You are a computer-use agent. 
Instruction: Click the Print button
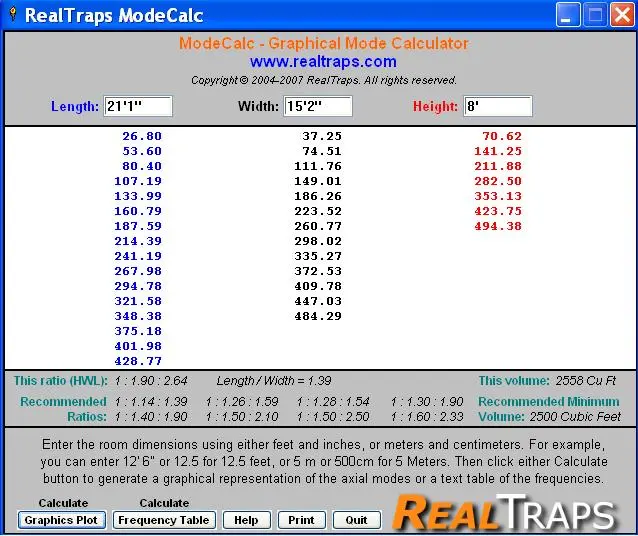pyautogui.click(x=302, y=520)
